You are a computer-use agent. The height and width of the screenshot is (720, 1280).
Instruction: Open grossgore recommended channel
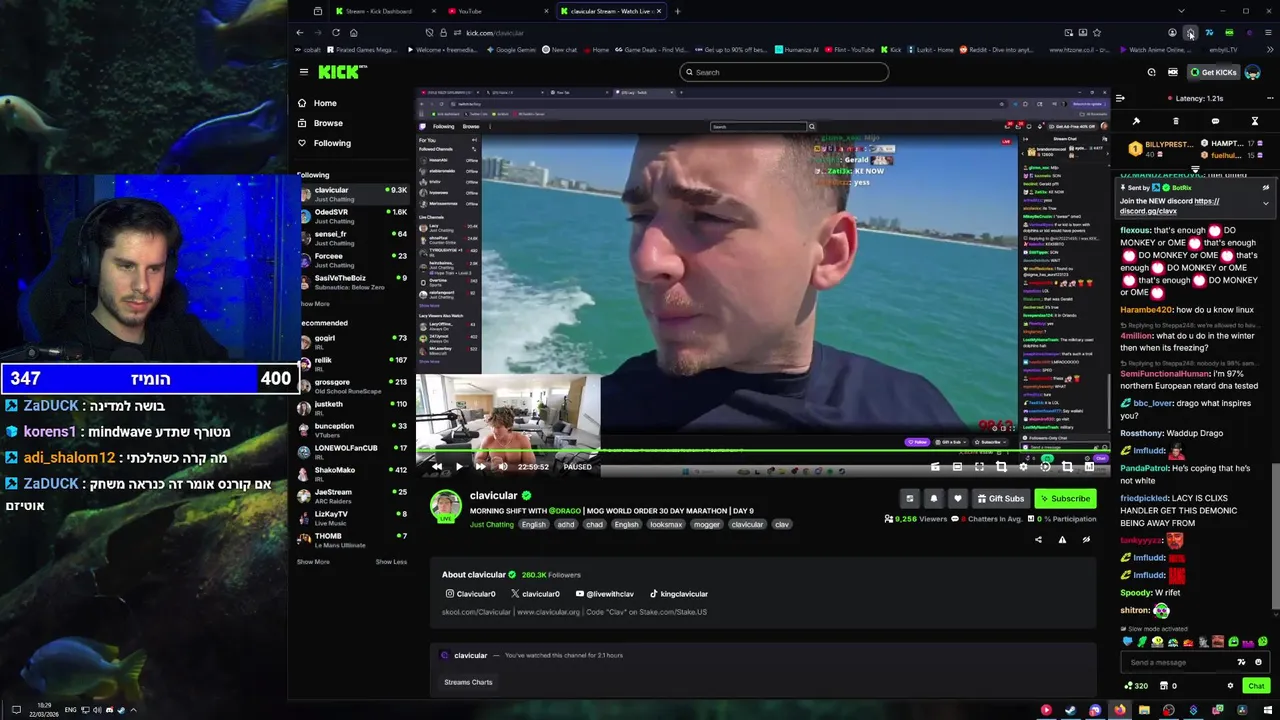(356, 386)
